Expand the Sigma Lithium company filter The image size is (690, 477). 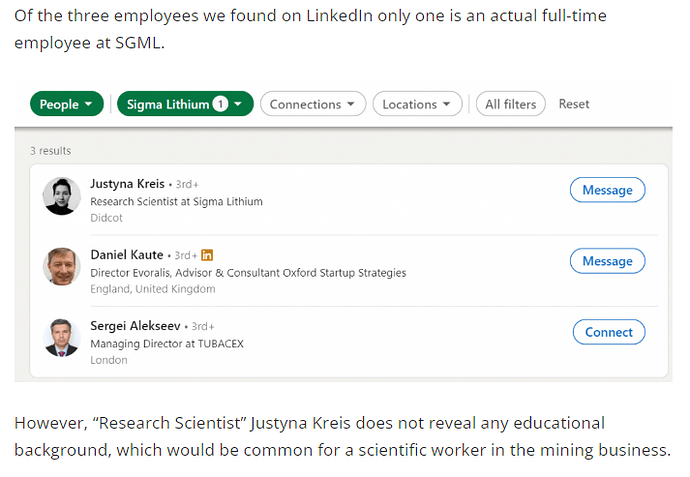pyautogui.click(x=185, y=104)
